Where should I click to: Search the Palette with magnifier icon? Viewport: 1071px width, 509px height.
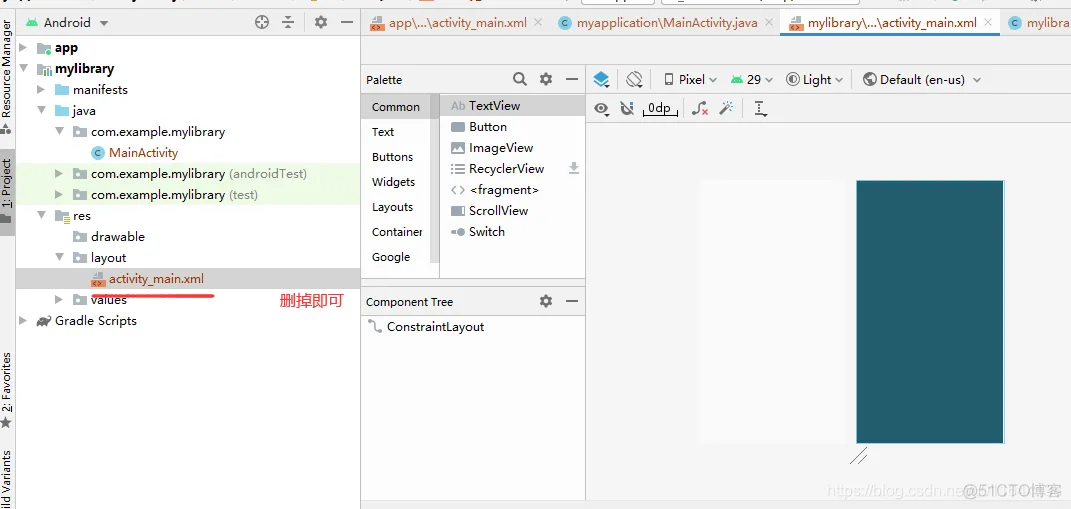tap(520, 79)
